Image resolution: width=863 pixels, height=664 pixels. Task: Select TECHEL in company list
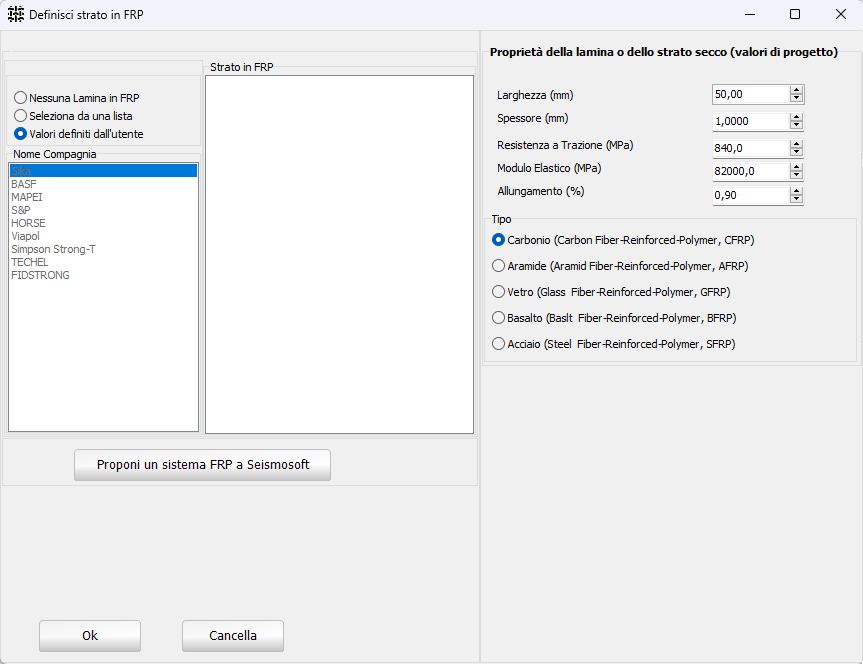coord(103,262)
